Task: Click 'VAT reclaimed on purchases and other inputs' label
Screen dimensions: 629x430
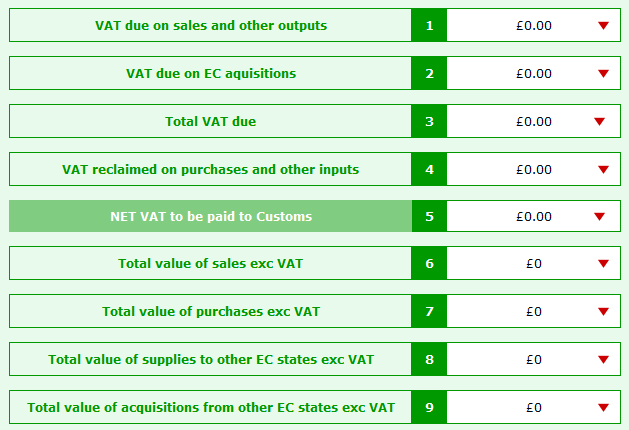Action: (x=211, y=169)
